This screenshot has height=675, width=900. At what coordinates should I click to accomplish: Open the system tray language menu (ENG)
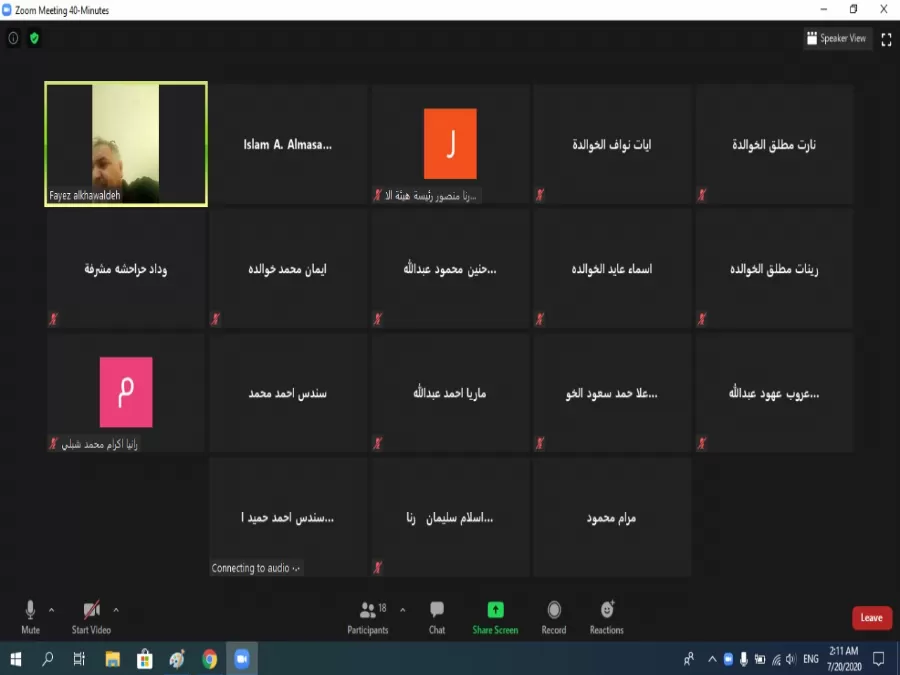point(810,660)
